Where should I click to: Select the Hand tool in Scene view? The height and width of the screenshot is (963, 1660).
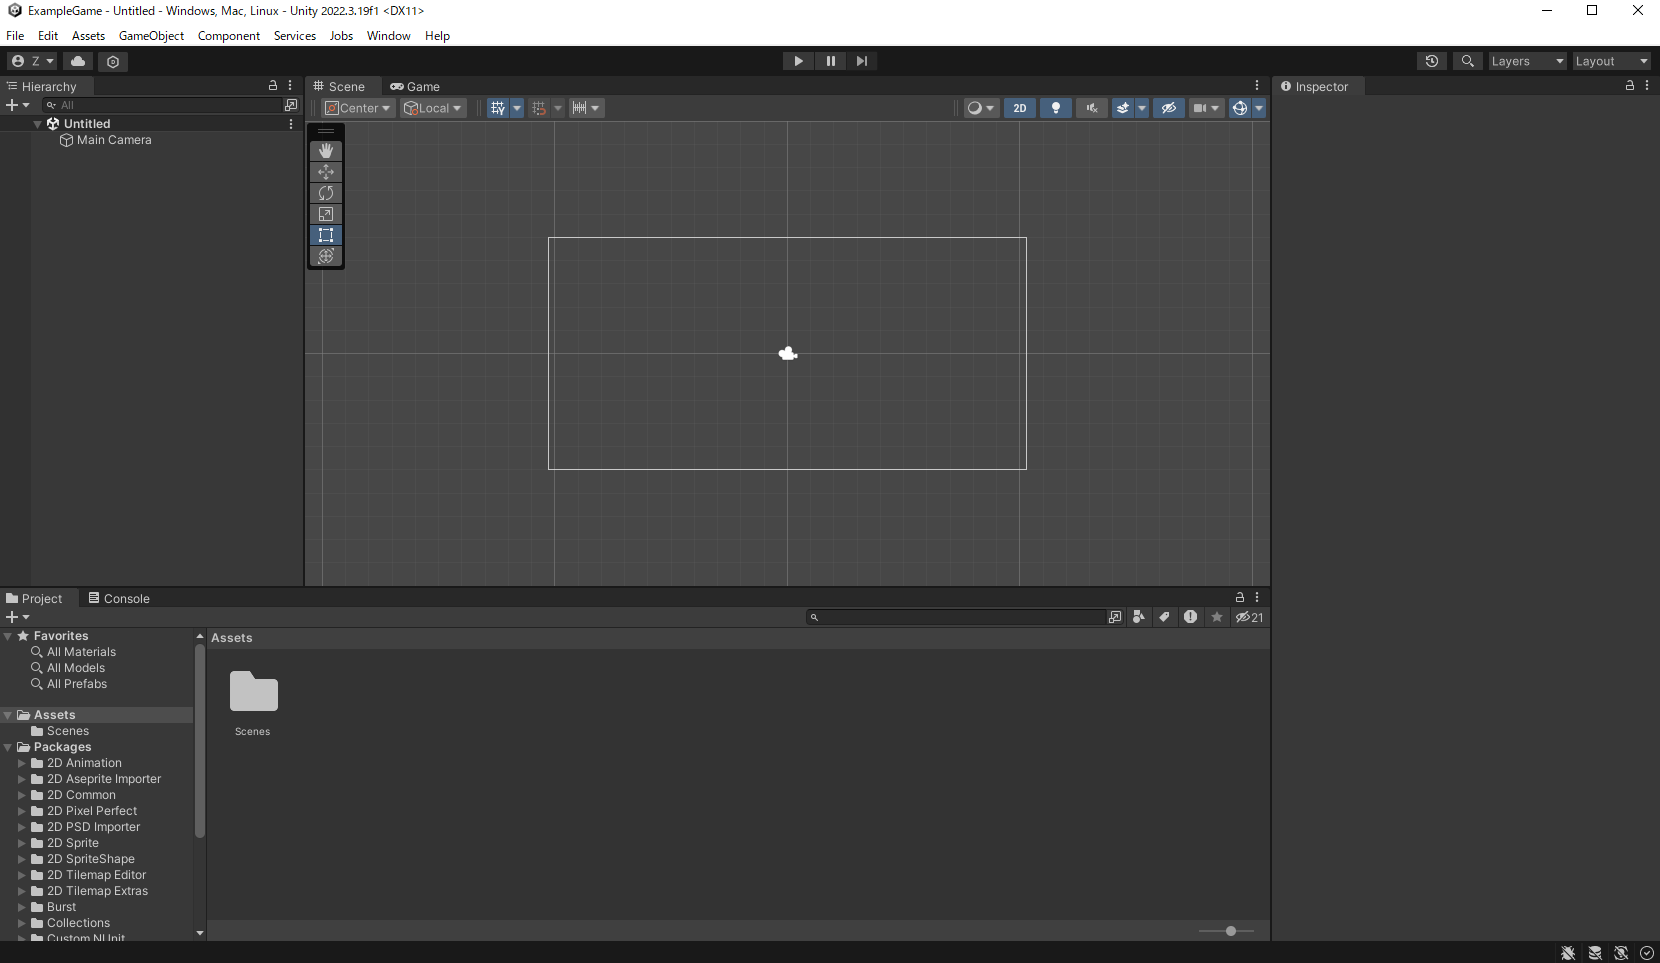pyautogui.click(x=326, y=150)
